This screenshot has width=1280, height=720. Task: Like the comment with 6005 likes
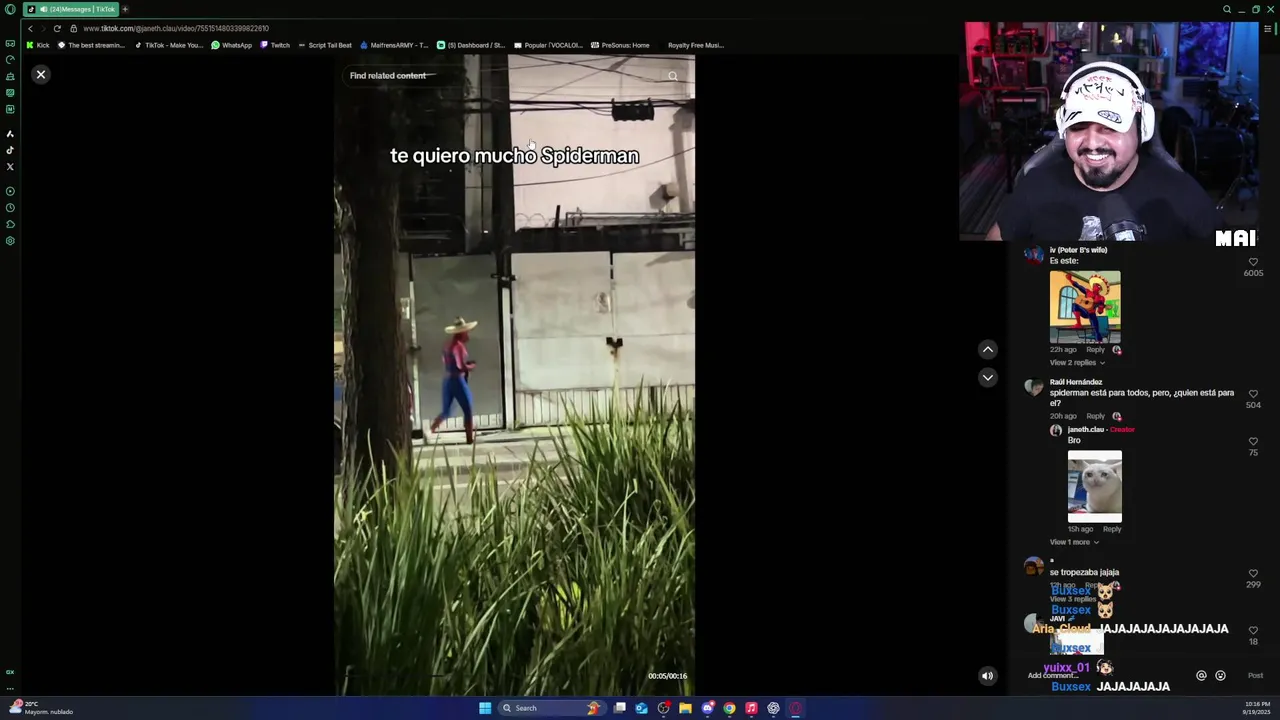(1253, 262)
